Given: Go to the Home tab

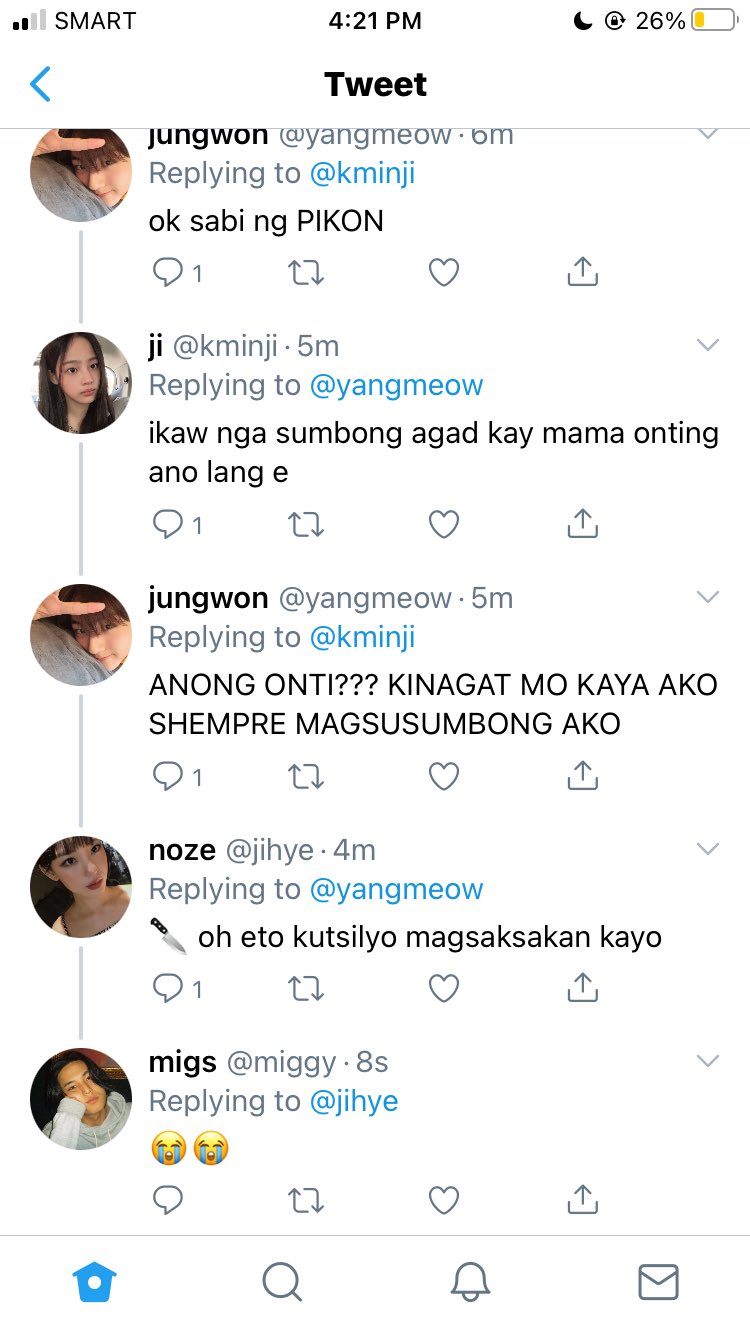Looking at the screenshot, I should click(x=95, y=1281).
